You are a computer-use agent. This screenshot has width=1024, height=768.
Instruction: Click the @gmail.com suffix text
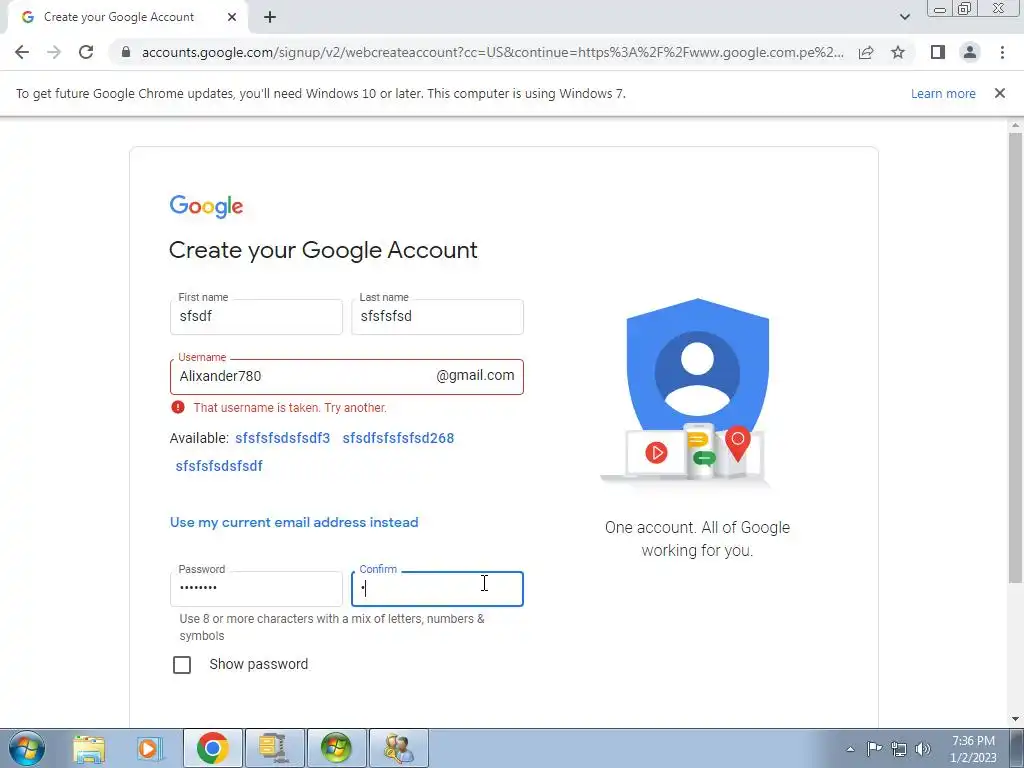[475, 376]
